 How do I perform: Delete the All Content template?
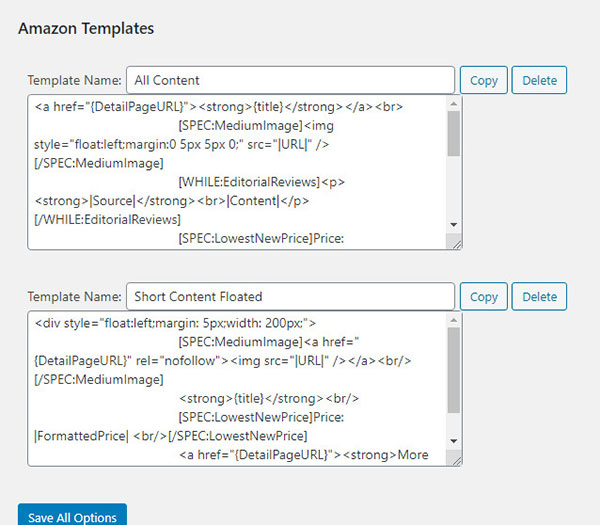[x=539, y=80]
